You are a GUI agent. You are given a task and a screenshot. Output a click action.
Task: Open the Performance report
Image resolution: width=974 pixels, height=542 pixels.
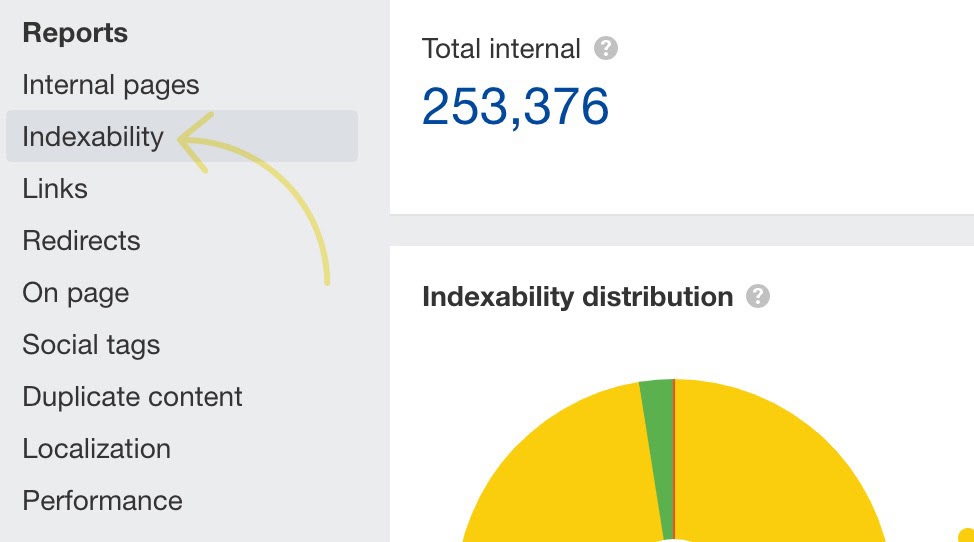click(x=103, y=501)
